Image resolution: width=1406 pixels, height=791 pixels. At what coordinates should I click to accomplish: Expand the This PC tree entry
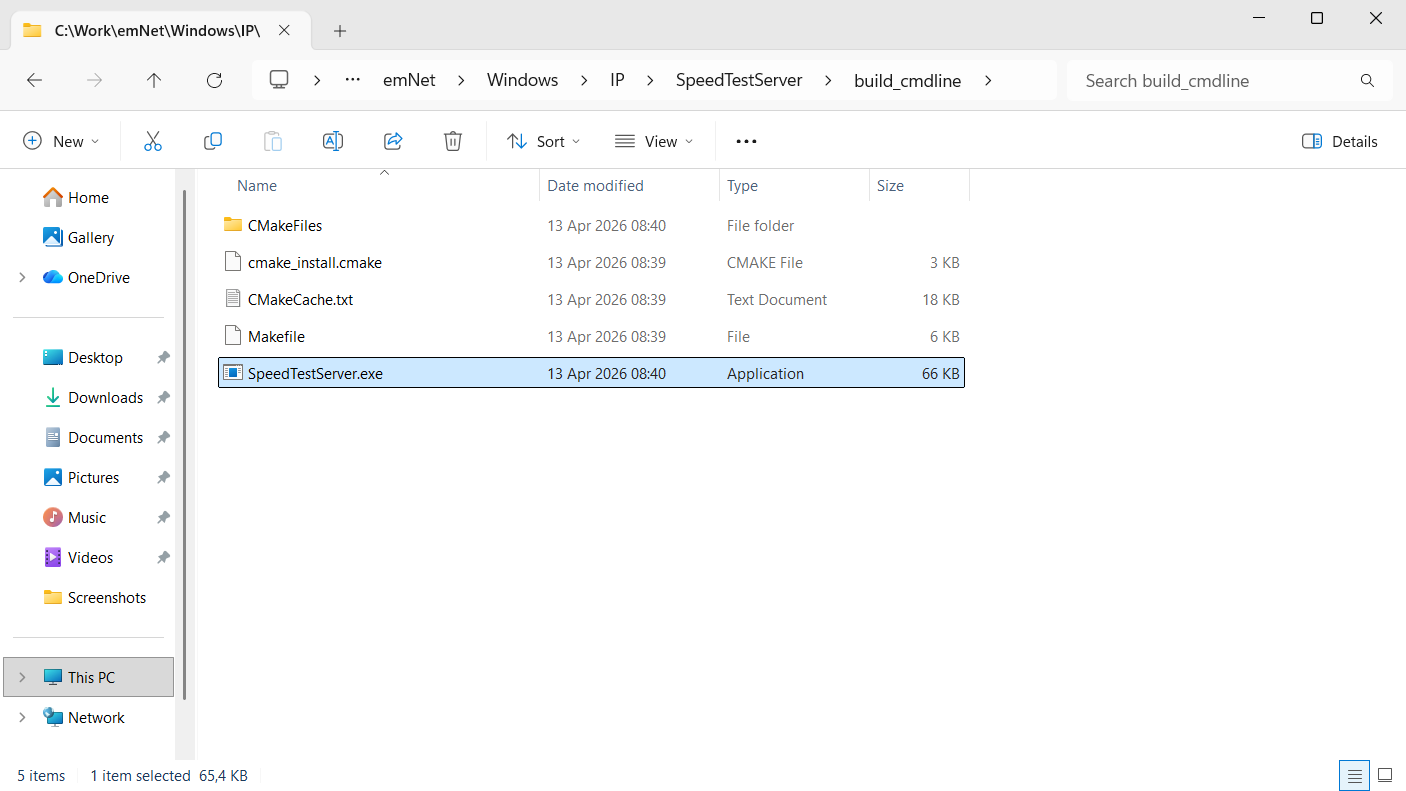(22, 677)
